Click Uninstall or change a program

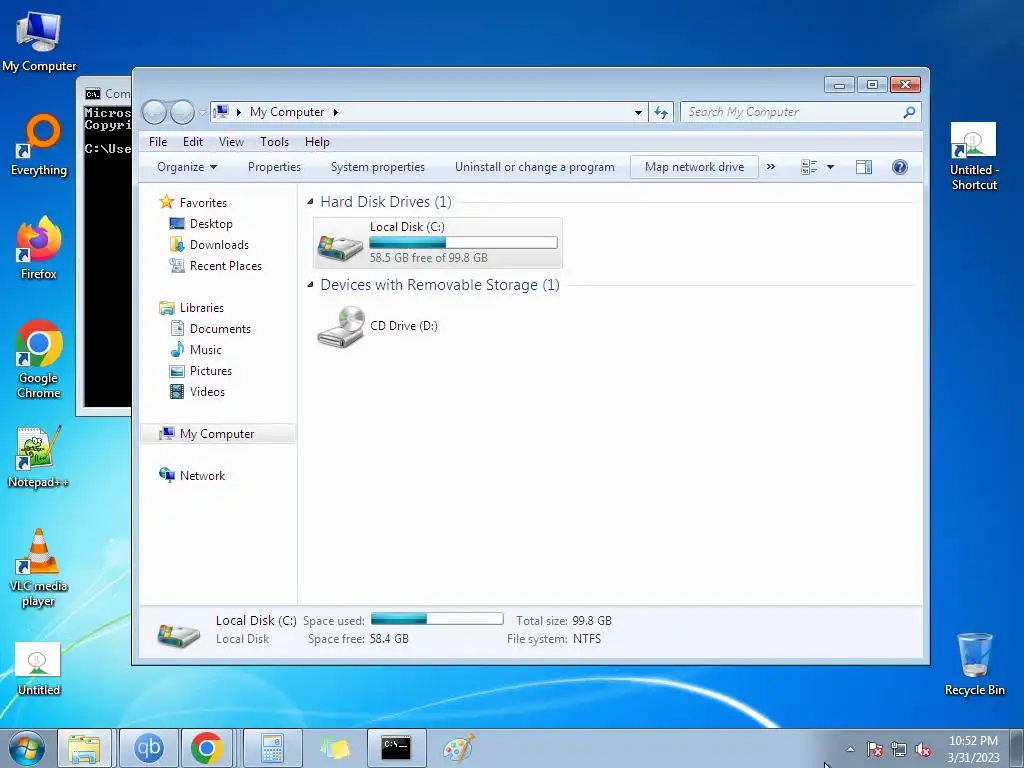click(x=535, y=167)
